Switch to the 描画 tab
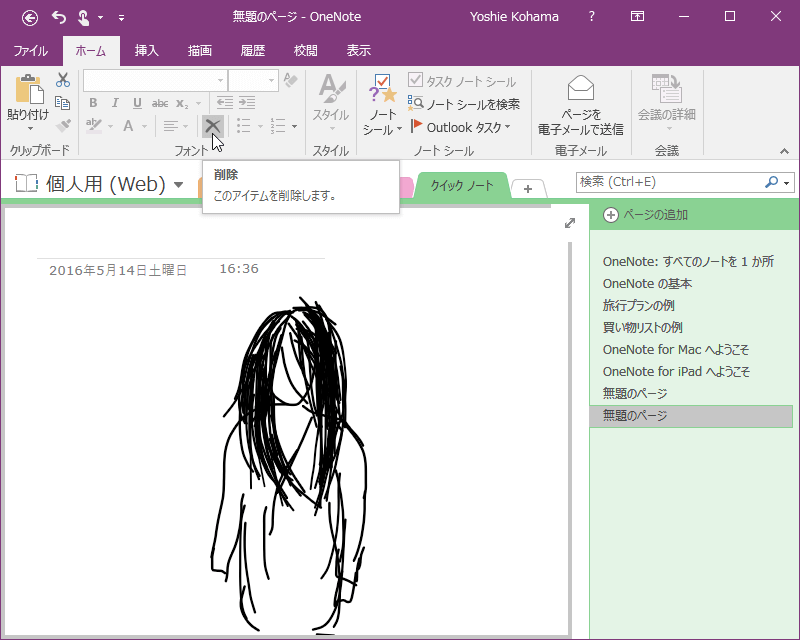 click(x=199, y=51)
